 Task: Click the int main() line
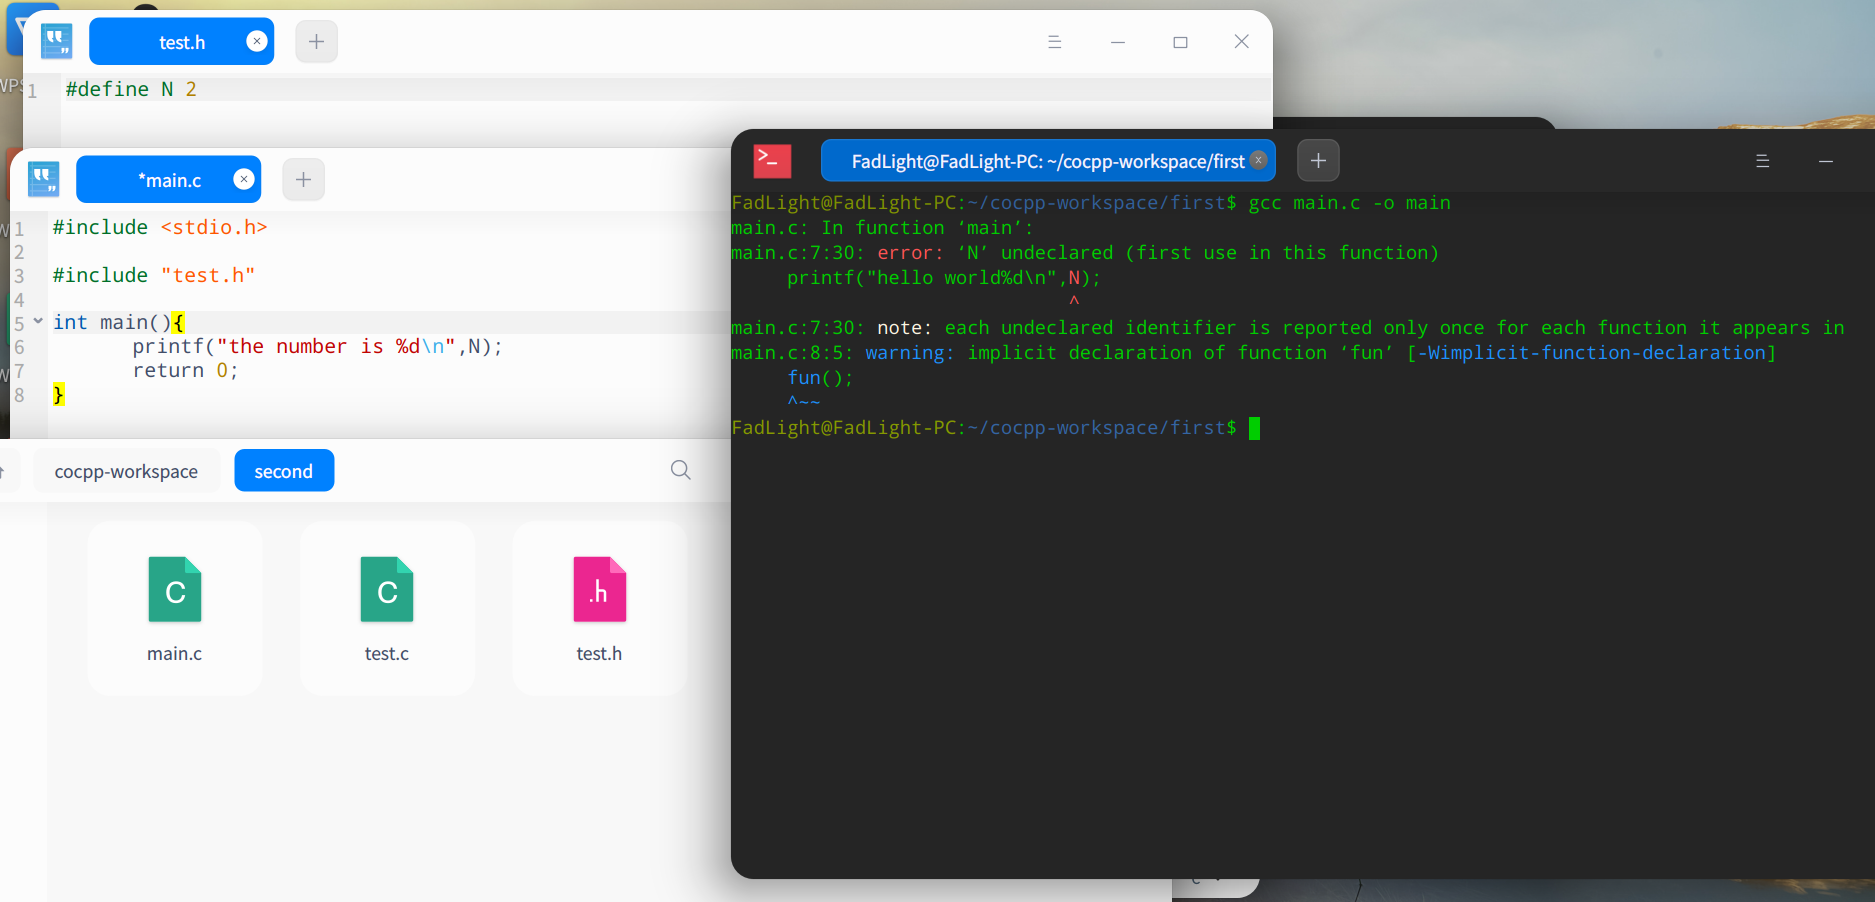118,322
